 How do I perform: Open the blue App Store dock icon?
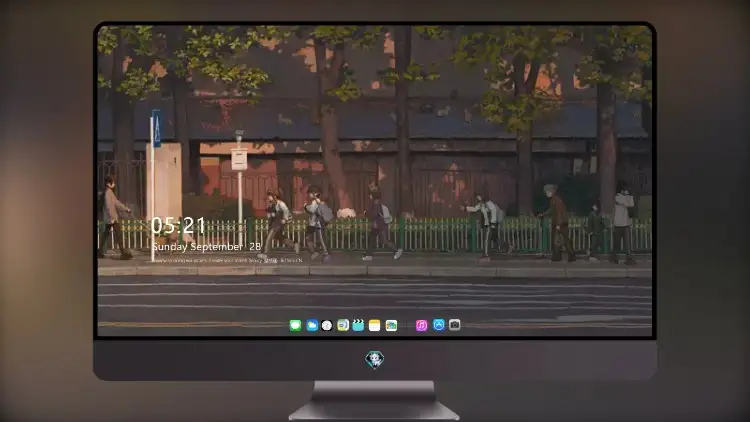[x=439, y=325]
